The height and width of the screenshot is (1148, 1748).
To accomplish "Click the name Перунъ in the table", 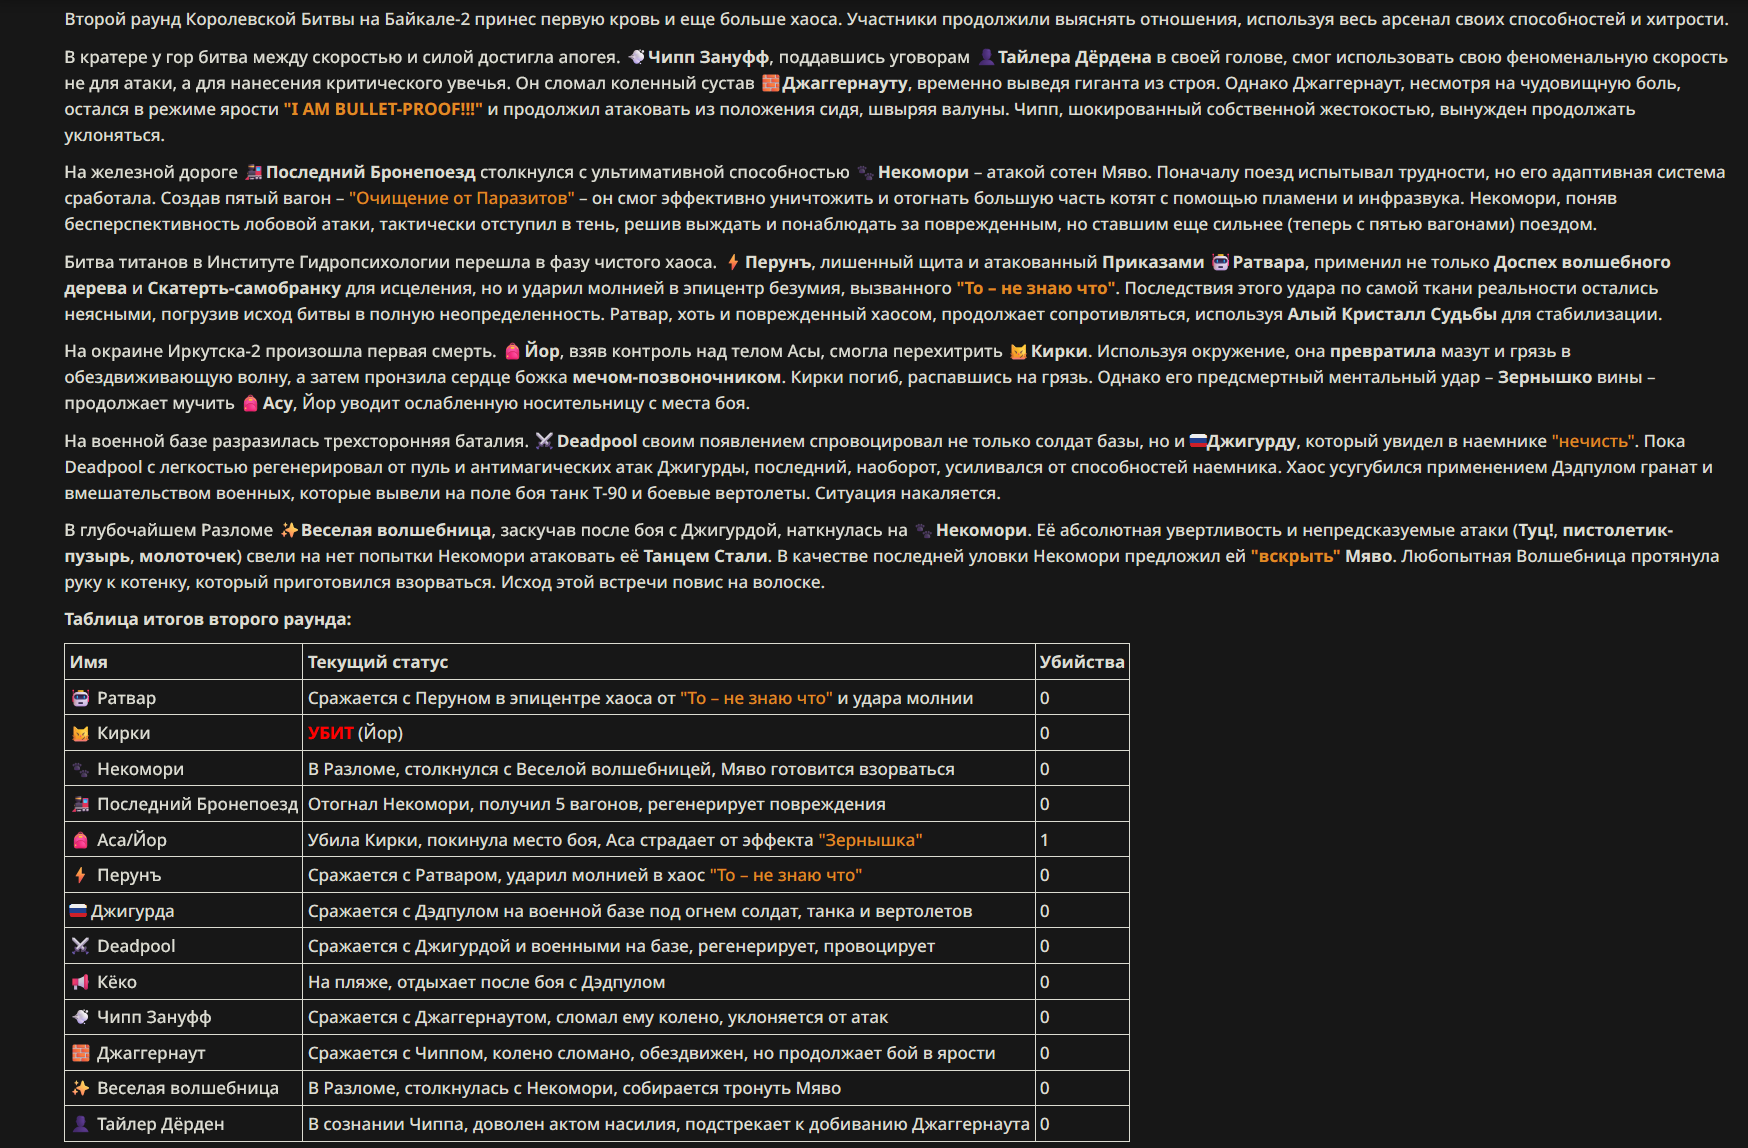I will point(129,875).
